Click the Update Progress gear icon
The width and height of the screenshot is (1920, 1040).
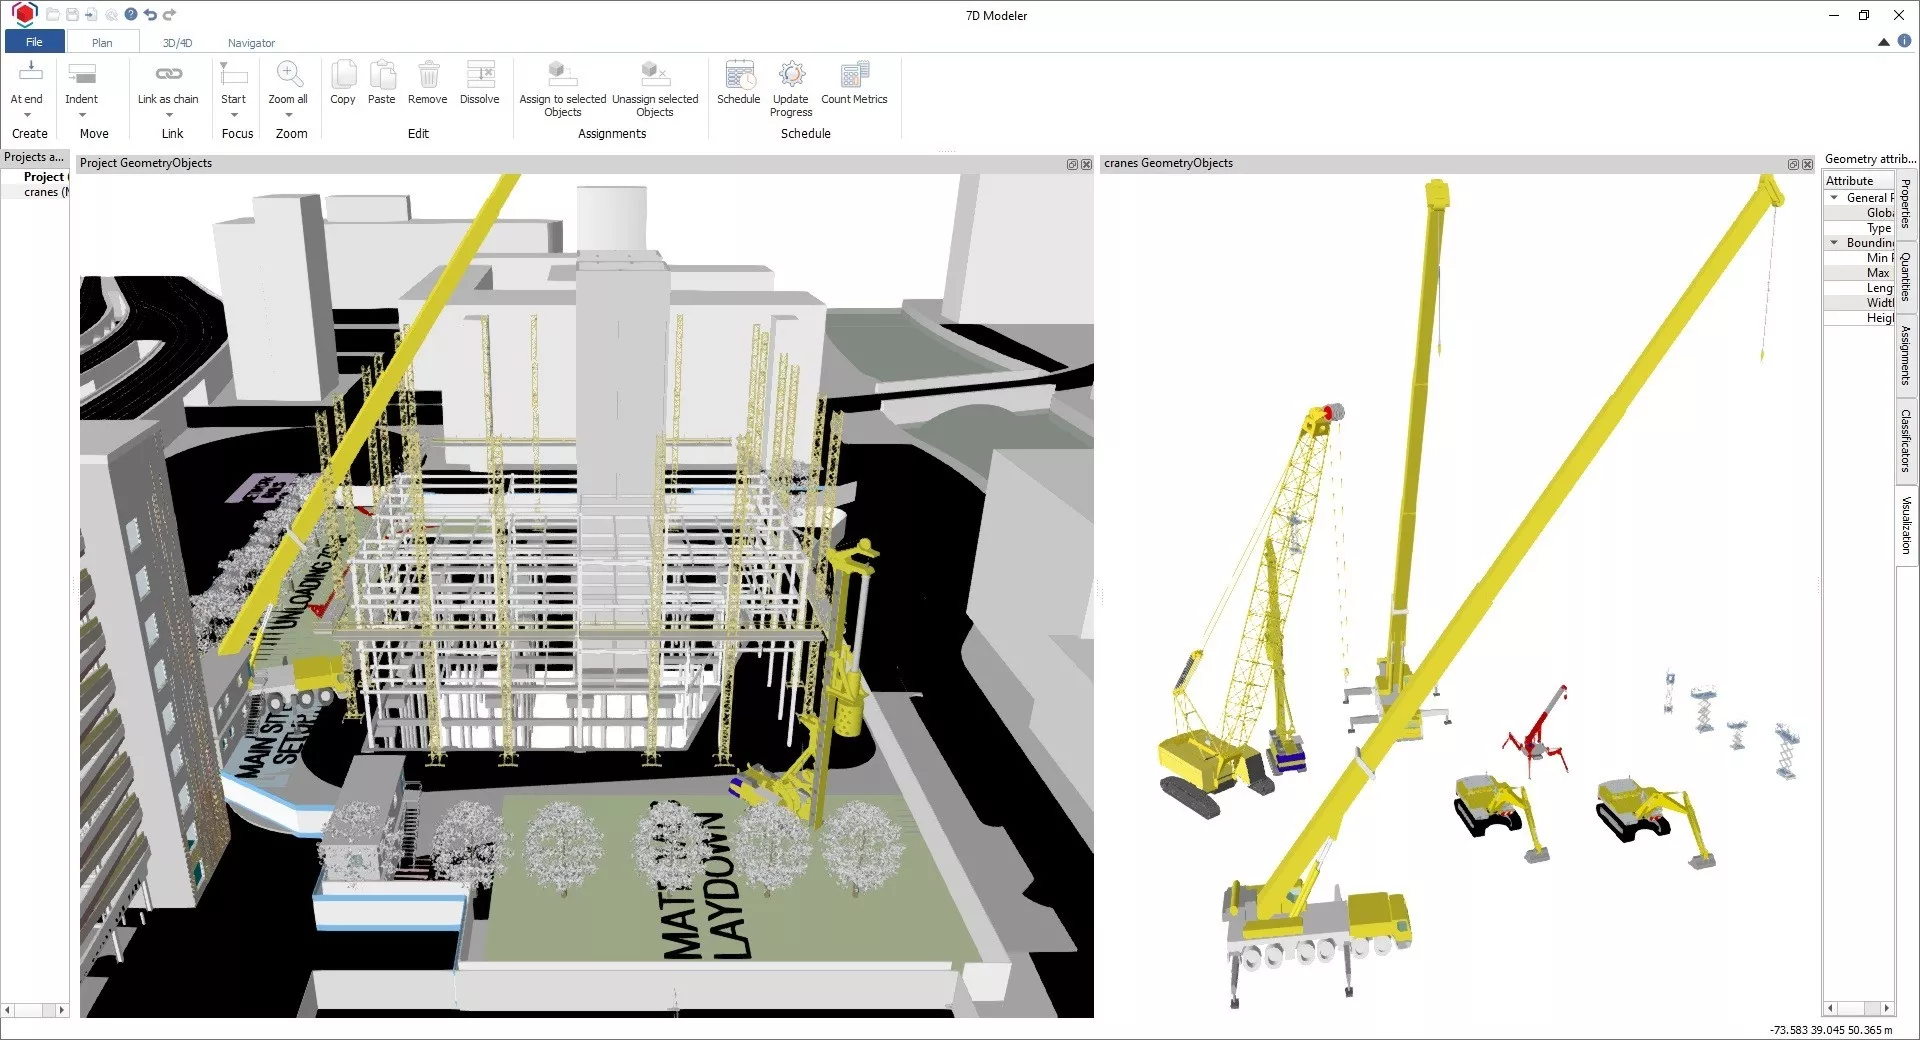[x=791, y=74]
